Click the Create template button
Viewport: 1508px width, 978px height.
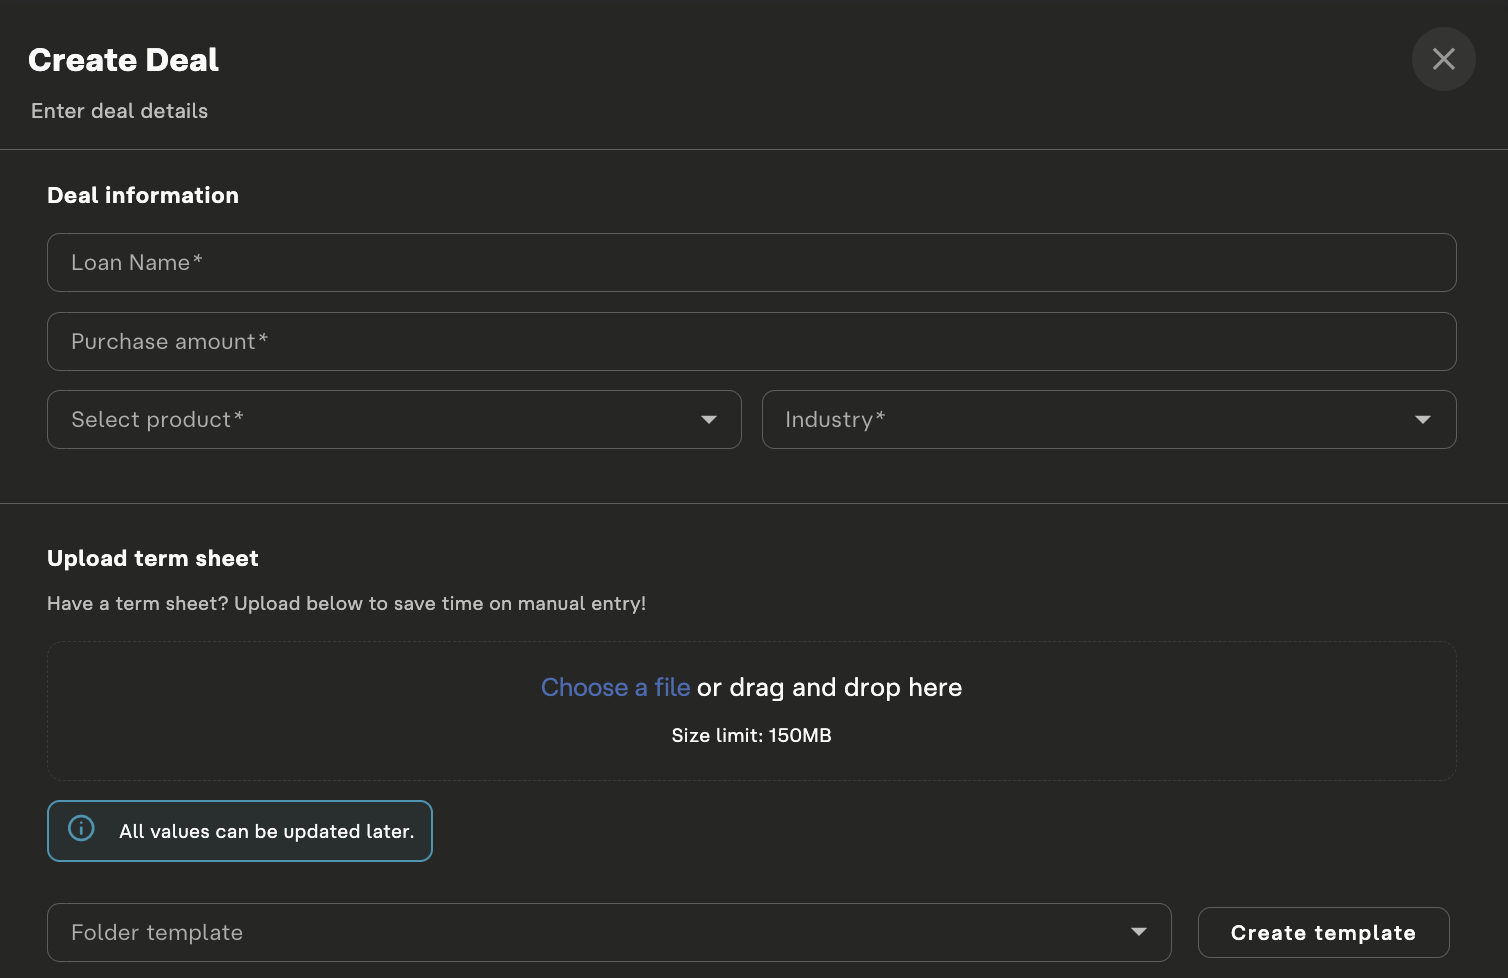tap(1322, 932)
